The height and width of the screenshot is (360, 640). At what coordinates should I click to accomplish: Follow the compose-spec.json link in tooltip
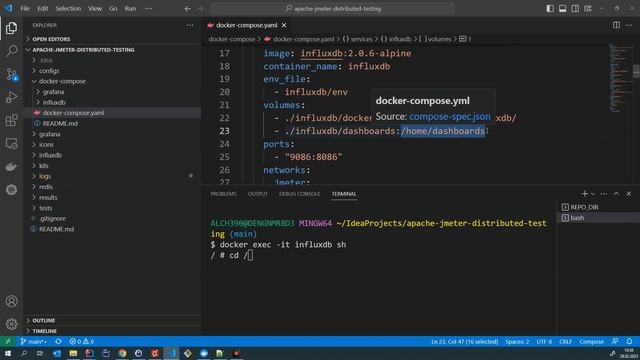pos(450,117)
